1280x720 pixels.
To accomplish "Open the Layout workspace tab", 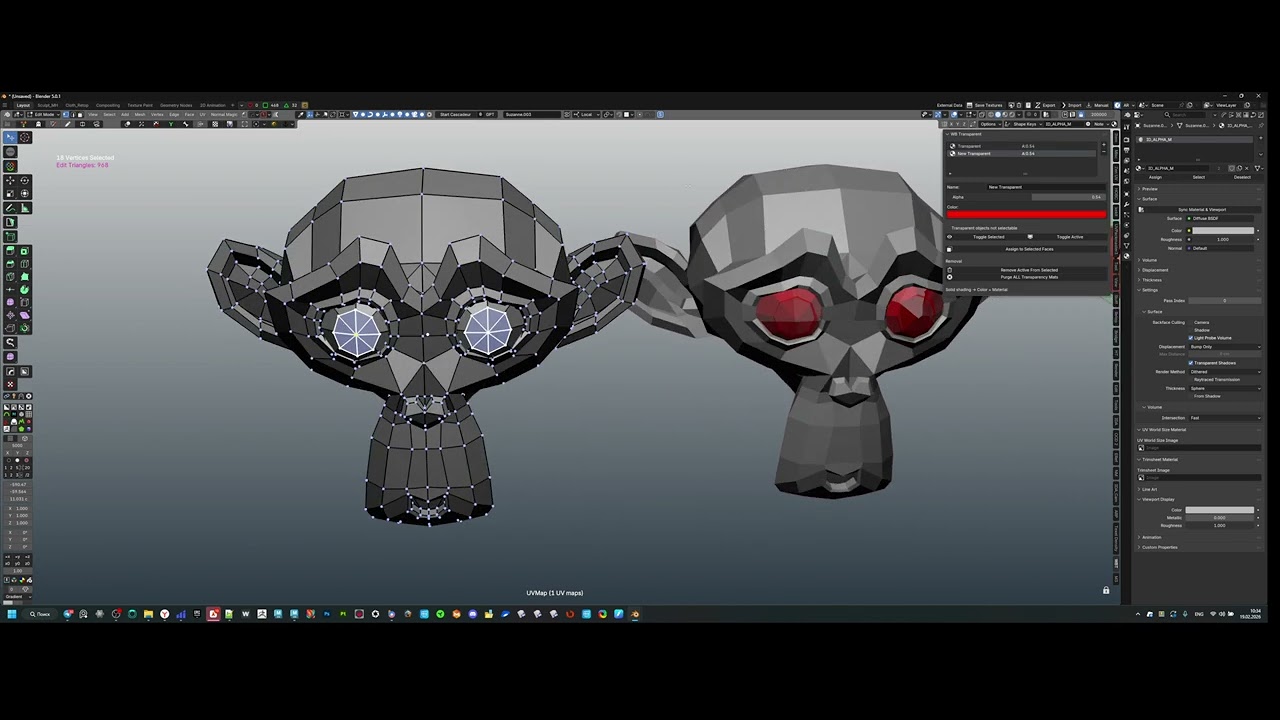I will click(x=23, y=105).
